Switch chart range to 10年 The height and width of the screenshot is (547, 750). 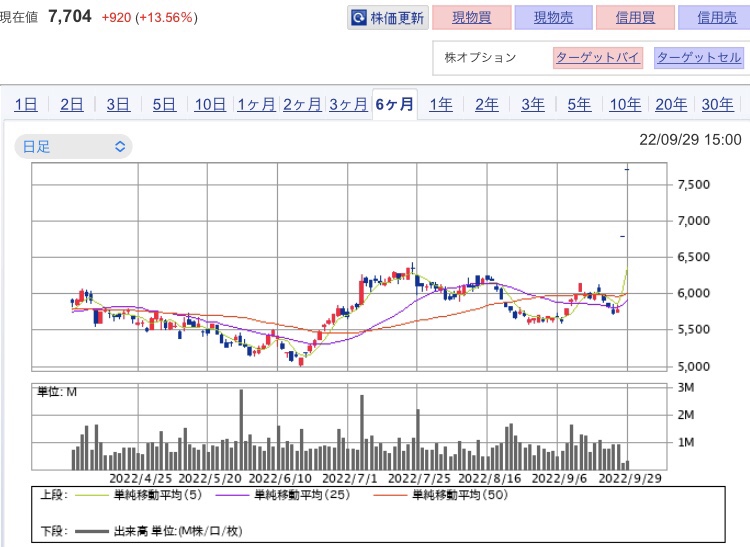point(625,104)
